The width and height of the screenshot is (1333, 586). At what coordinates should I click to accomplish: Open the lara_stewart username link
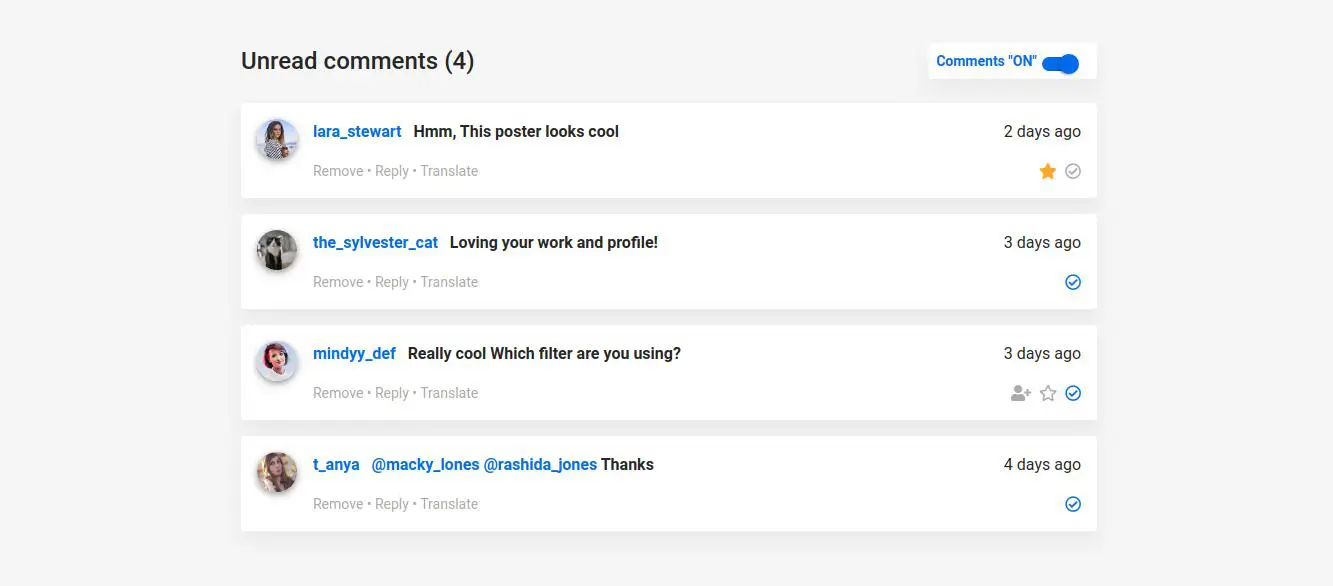(x=357, y=132)
